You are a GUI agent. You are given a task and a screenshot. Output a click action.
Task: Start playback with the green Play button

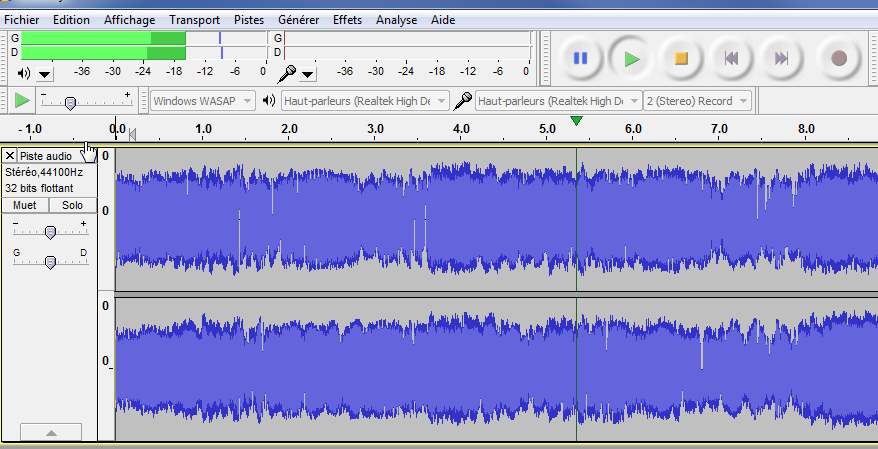pyautogui.click(x=632, y=58)
